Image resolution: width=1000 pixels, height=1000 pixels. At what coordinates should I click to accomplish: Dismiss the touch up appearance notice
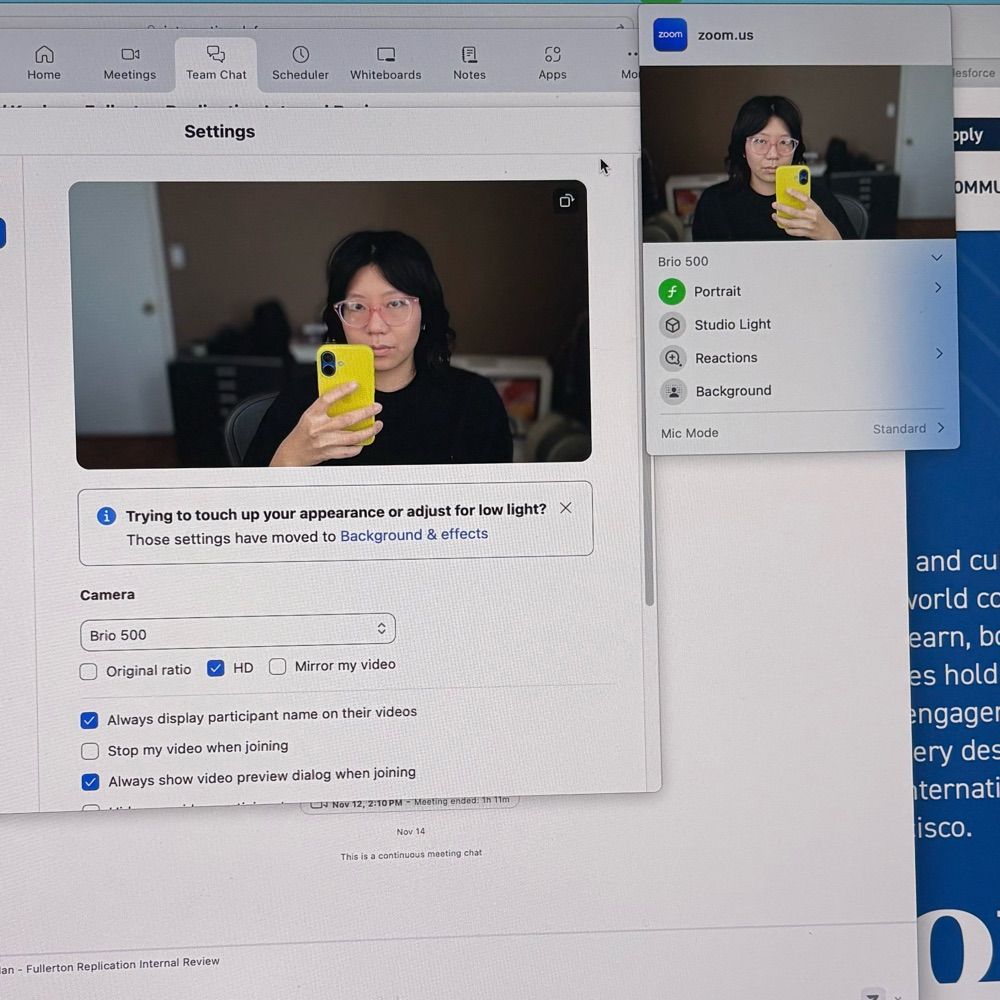coord(566,508)
